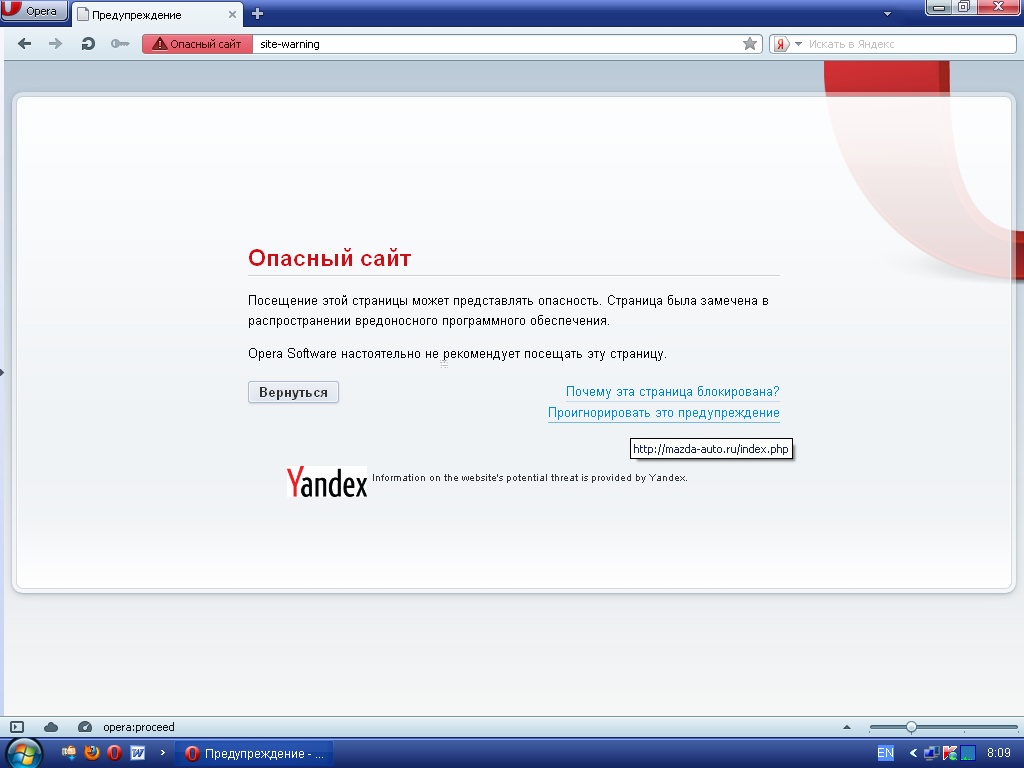1024x768 pixels.
Task: Open the Opera main menu button
Action: click(x=34, y=10)
